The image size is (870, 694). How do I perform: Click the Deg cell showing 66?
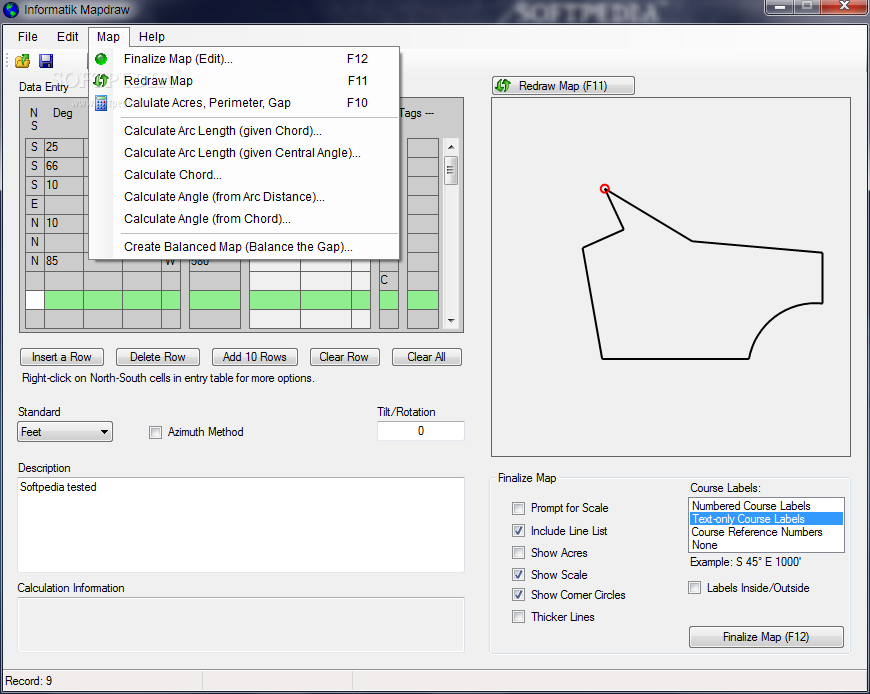(x=64, y=166)
